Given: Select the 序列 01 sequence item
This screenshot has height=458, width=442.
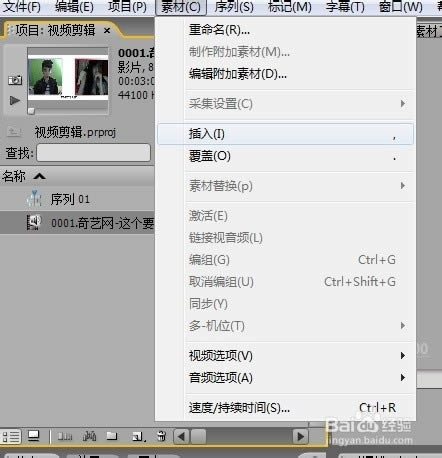Looking at the screenshot, I should [70, 199].
